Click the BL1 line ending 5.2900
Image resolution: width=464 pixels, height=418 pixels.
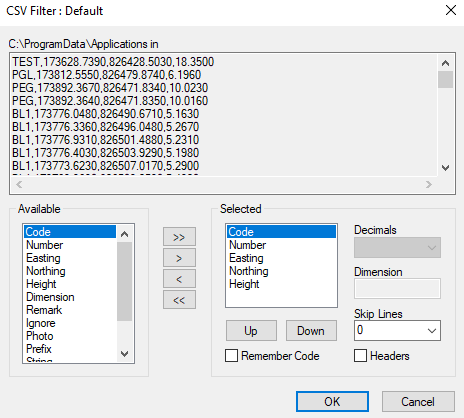[106, 166]
